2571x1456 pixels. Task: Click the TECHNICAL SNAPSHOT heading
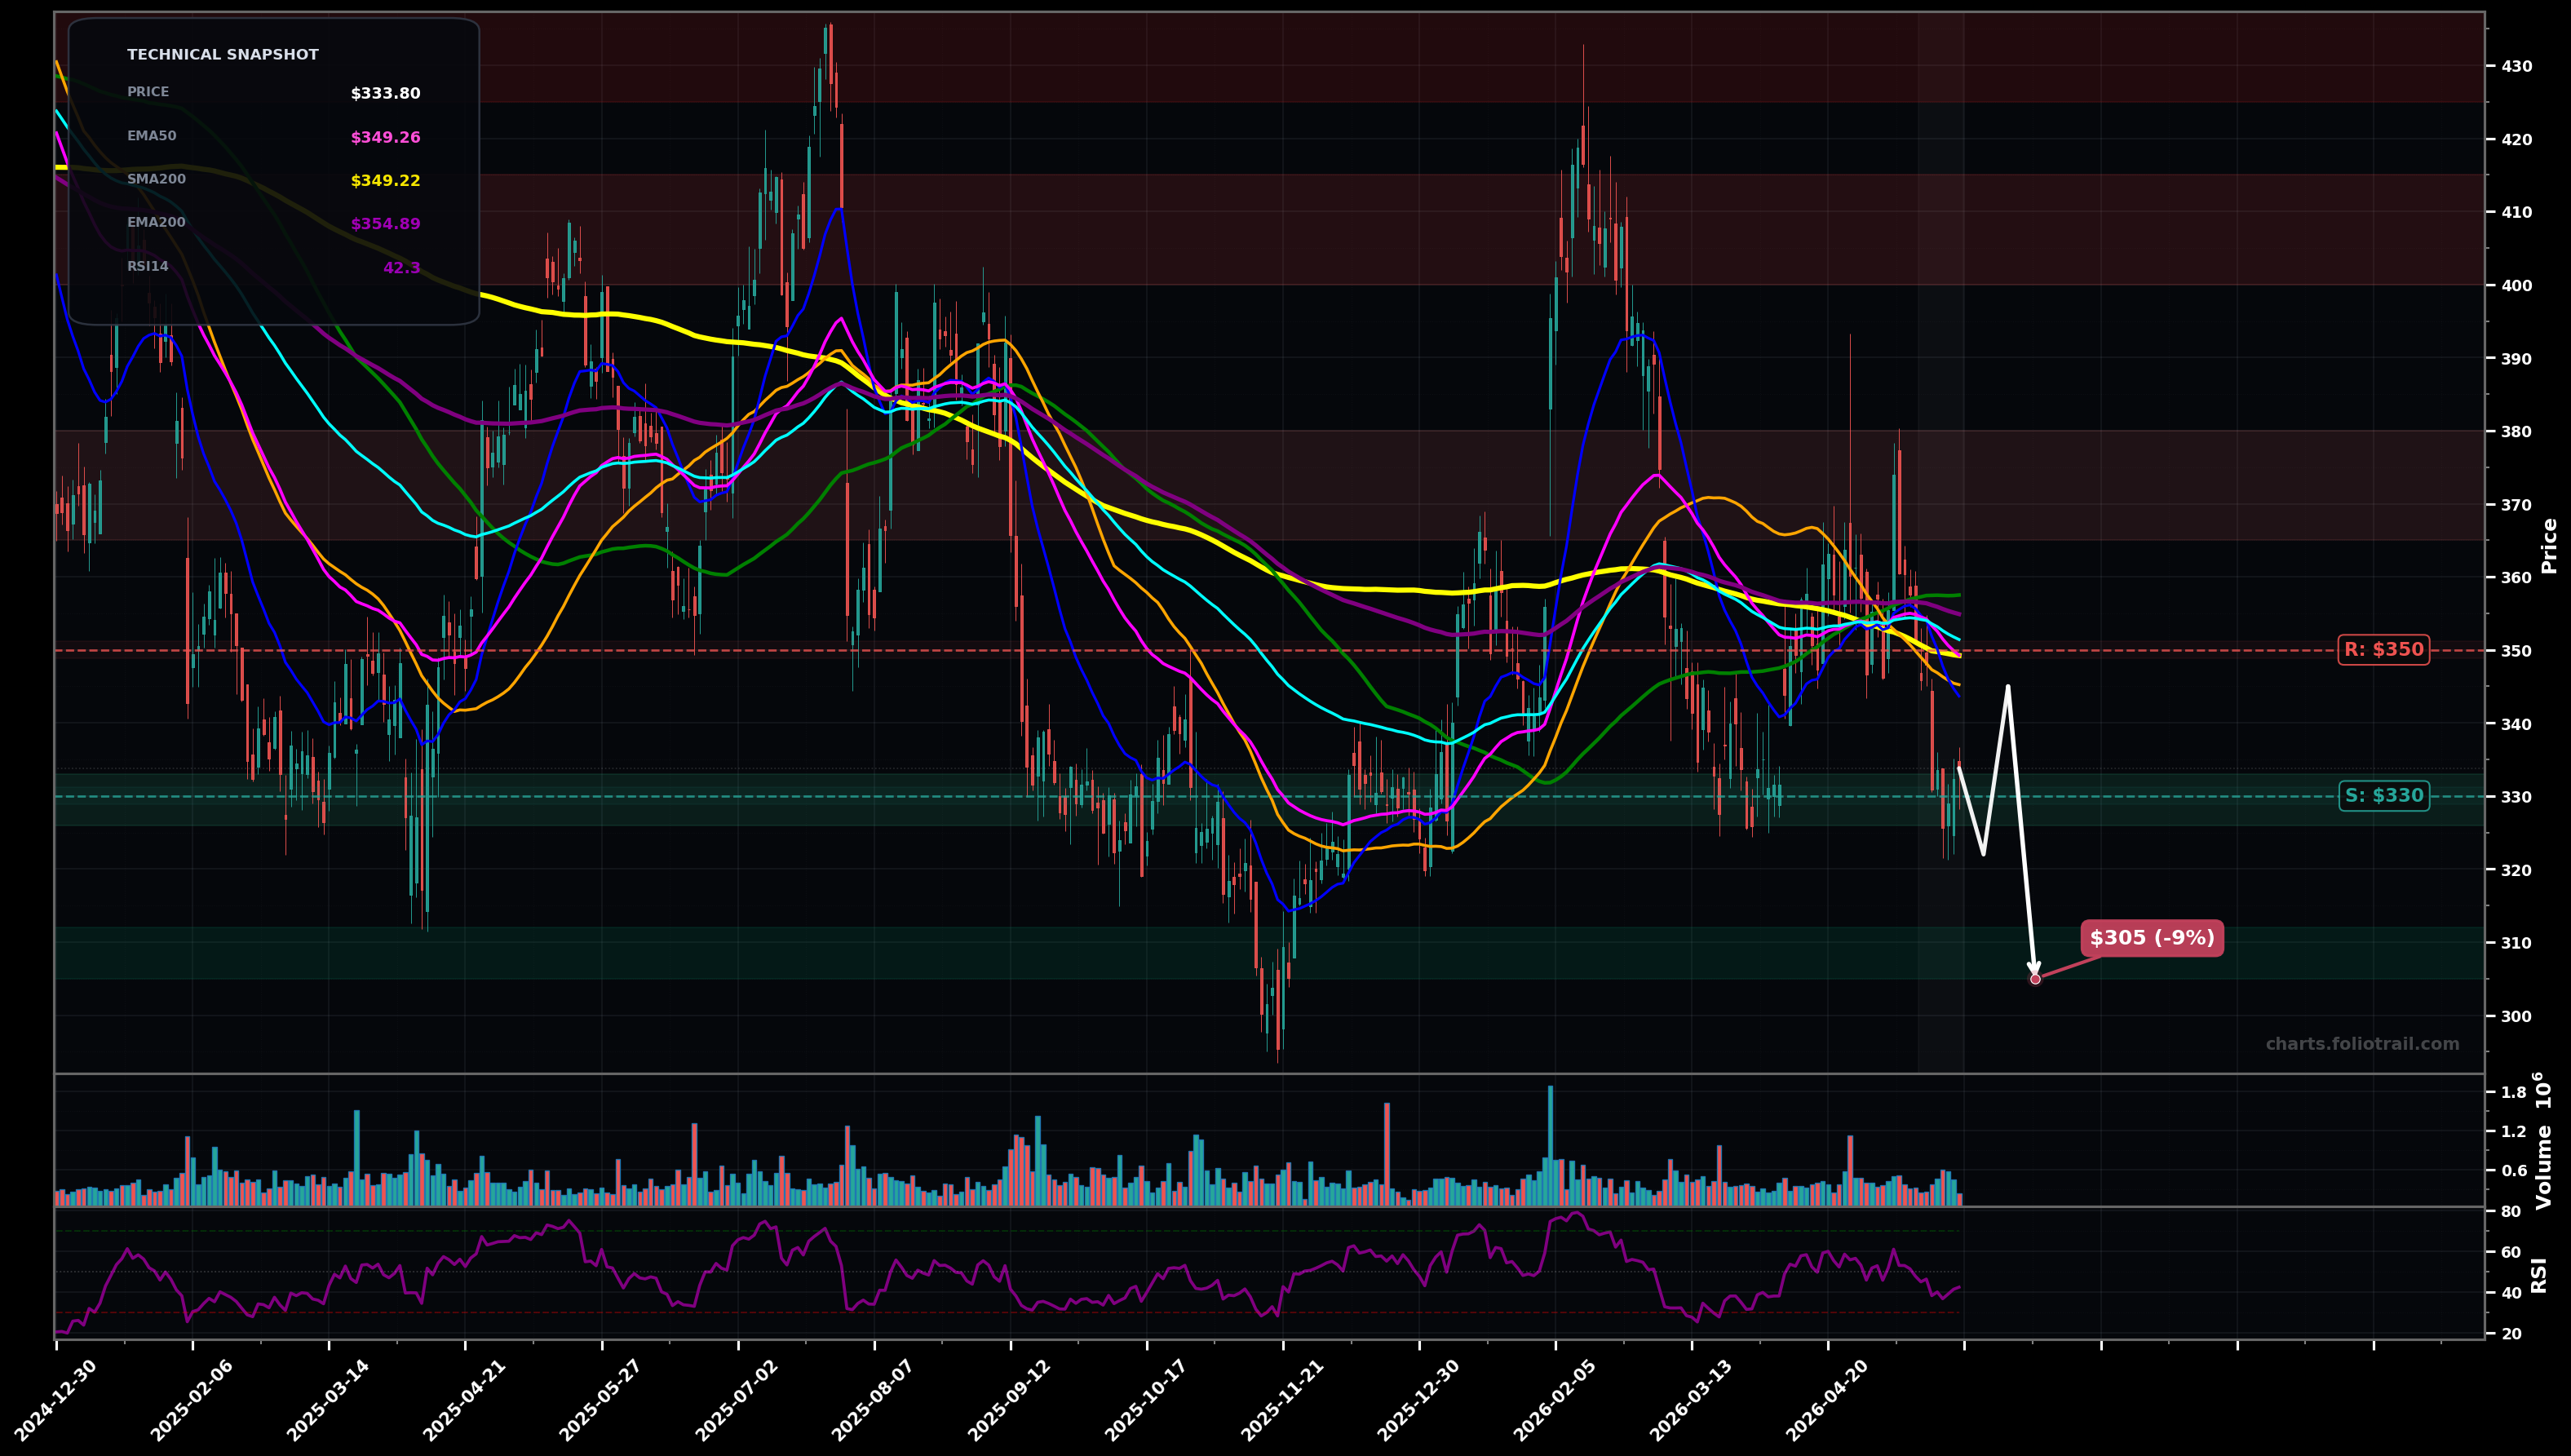tap(223, 55)
